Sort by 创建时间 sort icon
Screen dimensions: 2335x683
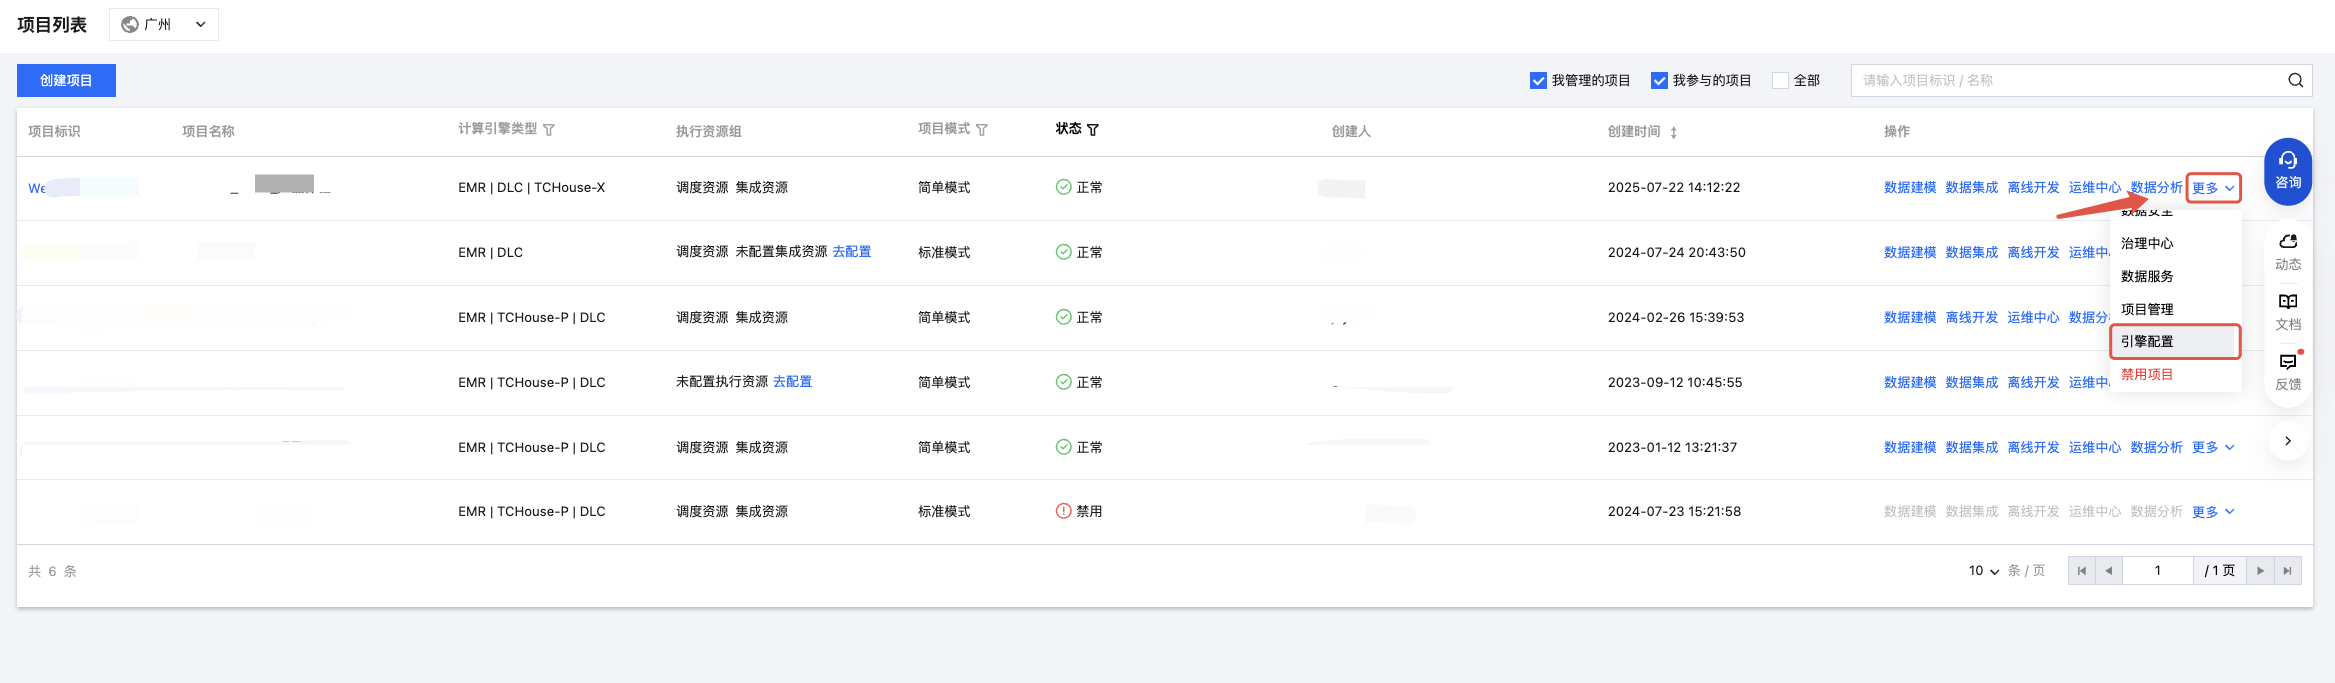(1673, 132)
